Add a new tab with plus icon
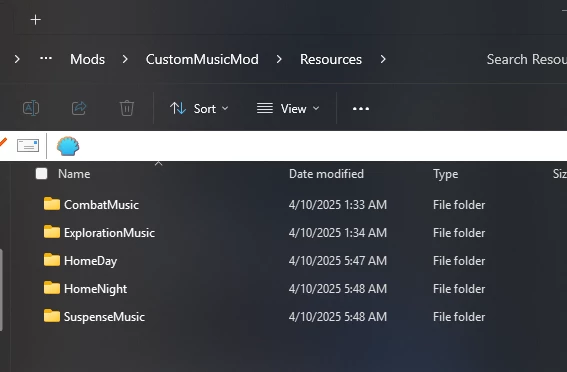 coord(35,20)
